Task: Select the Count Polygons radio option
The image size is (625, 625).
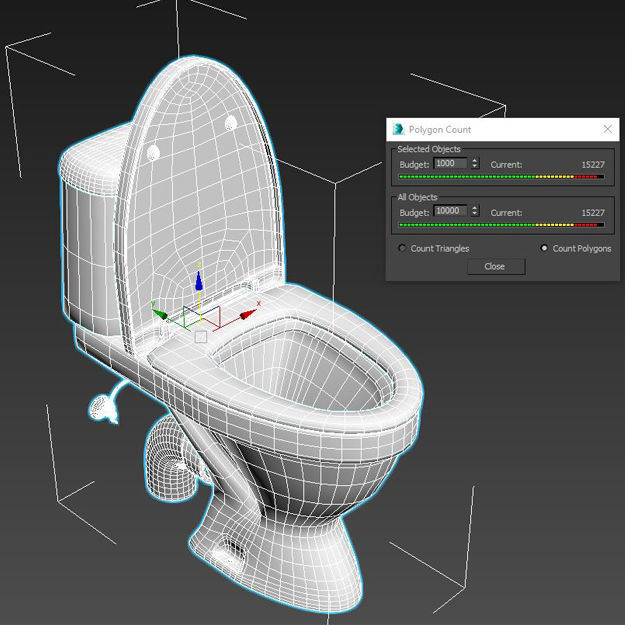Action: 576,248
